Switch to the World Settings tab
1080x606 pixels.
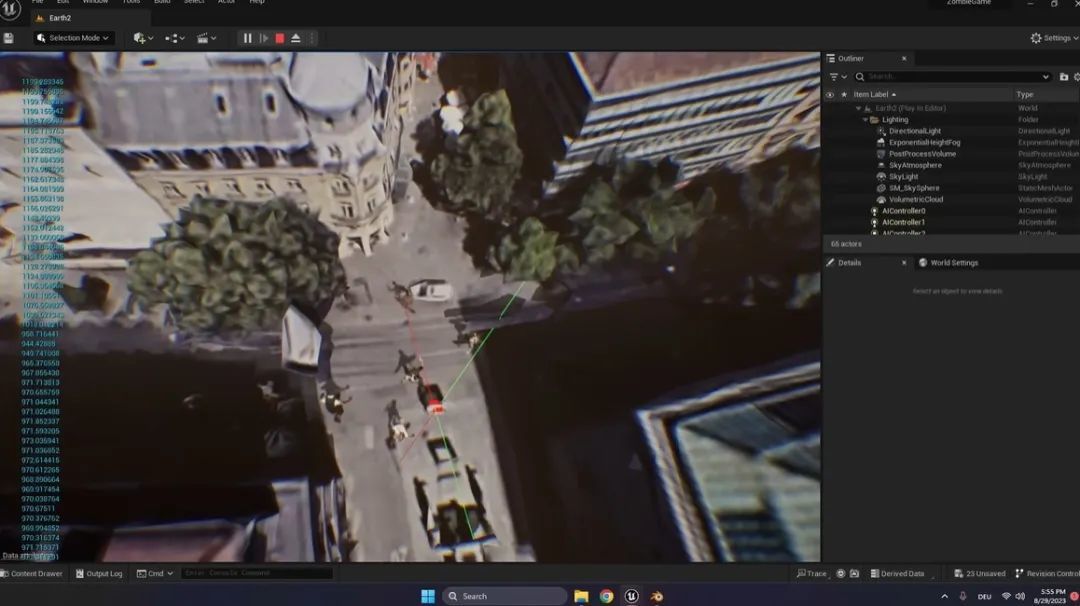click(948, 262)
